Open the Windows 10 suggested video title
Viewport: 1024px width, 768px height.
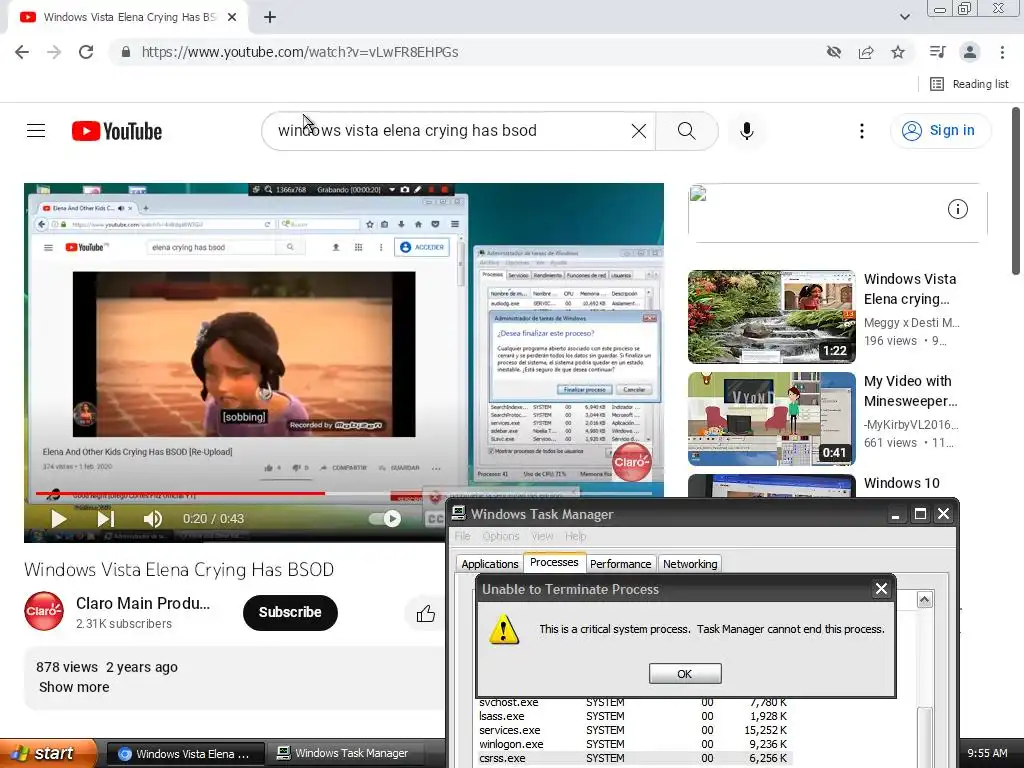point(901,483)
